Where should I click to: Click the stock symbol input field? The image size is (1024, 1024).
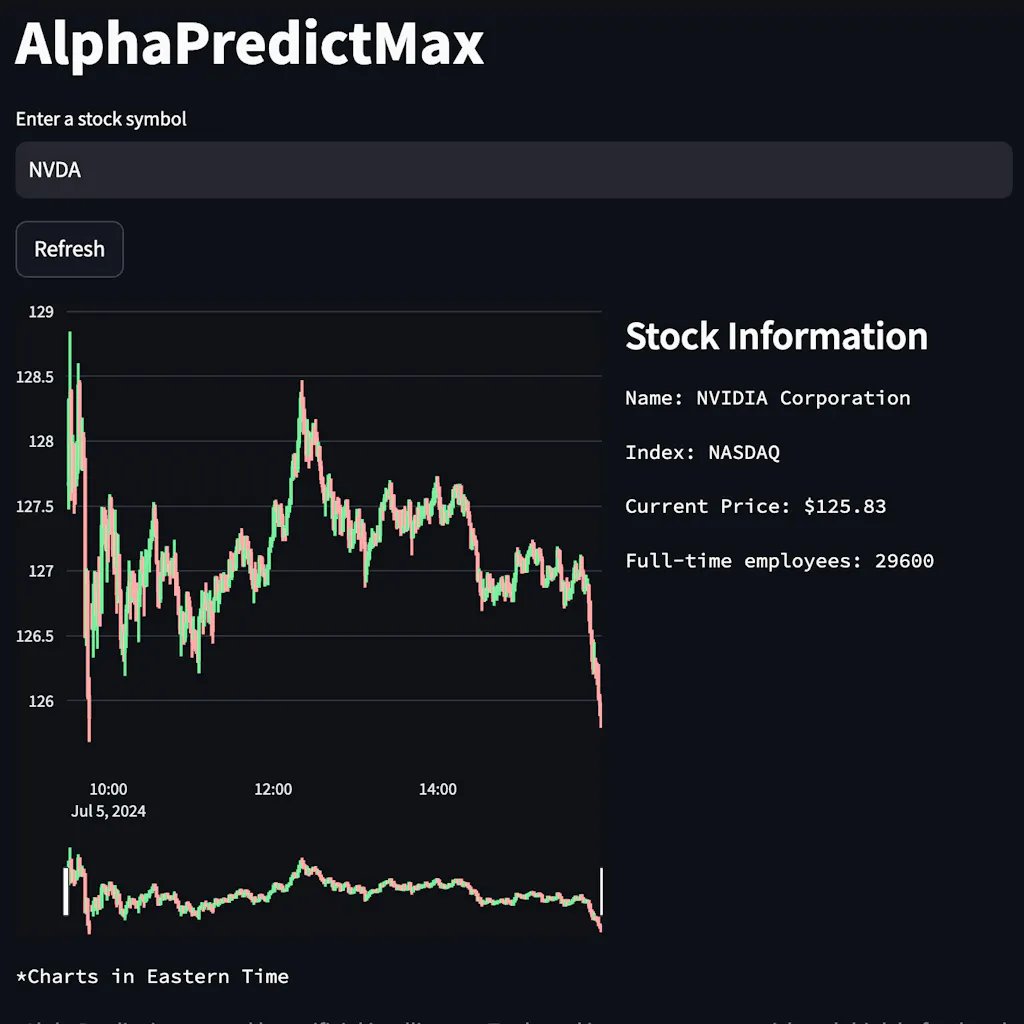512,170
